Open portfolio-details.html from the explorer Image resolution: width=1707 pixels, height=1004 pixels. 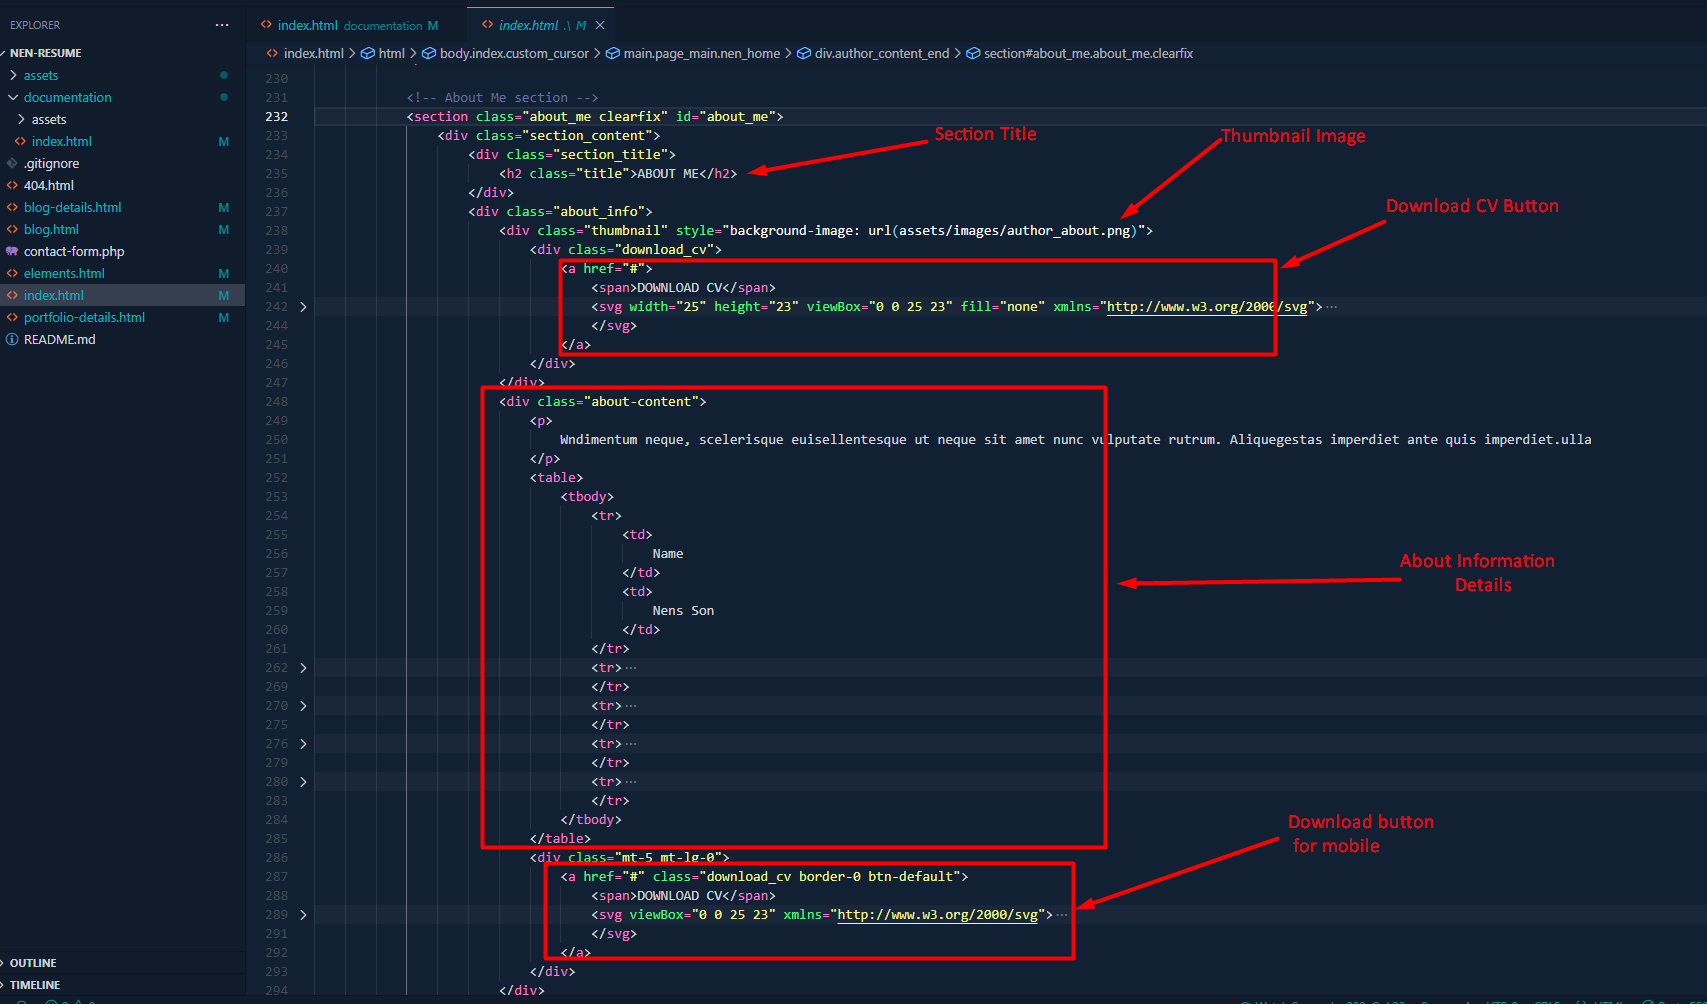(x=84, y=318)
